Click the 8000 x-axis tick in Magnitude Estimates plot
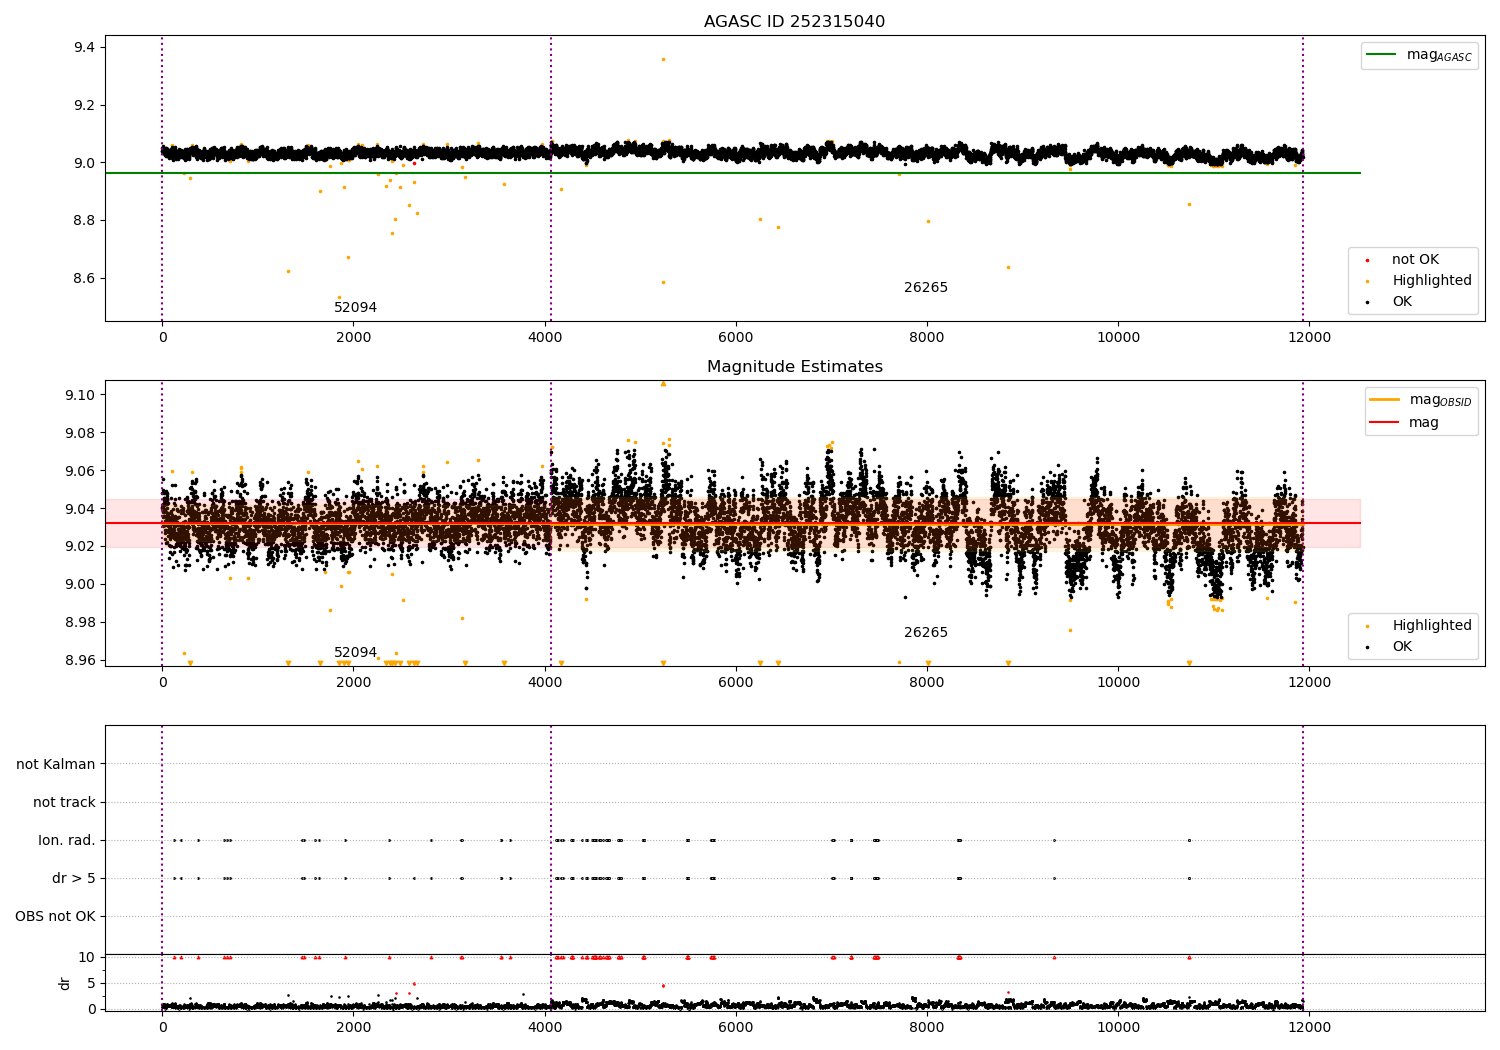 [x=927, y=683]
